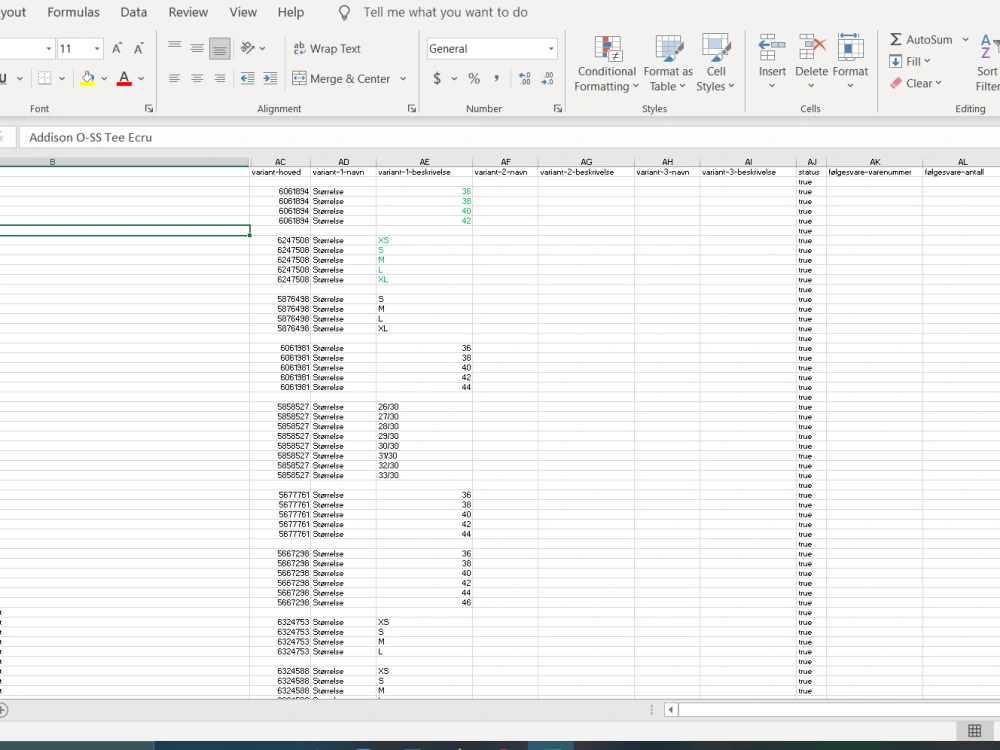Select column AE by its header
The image size is (1000, 750).
pos(424,161)
